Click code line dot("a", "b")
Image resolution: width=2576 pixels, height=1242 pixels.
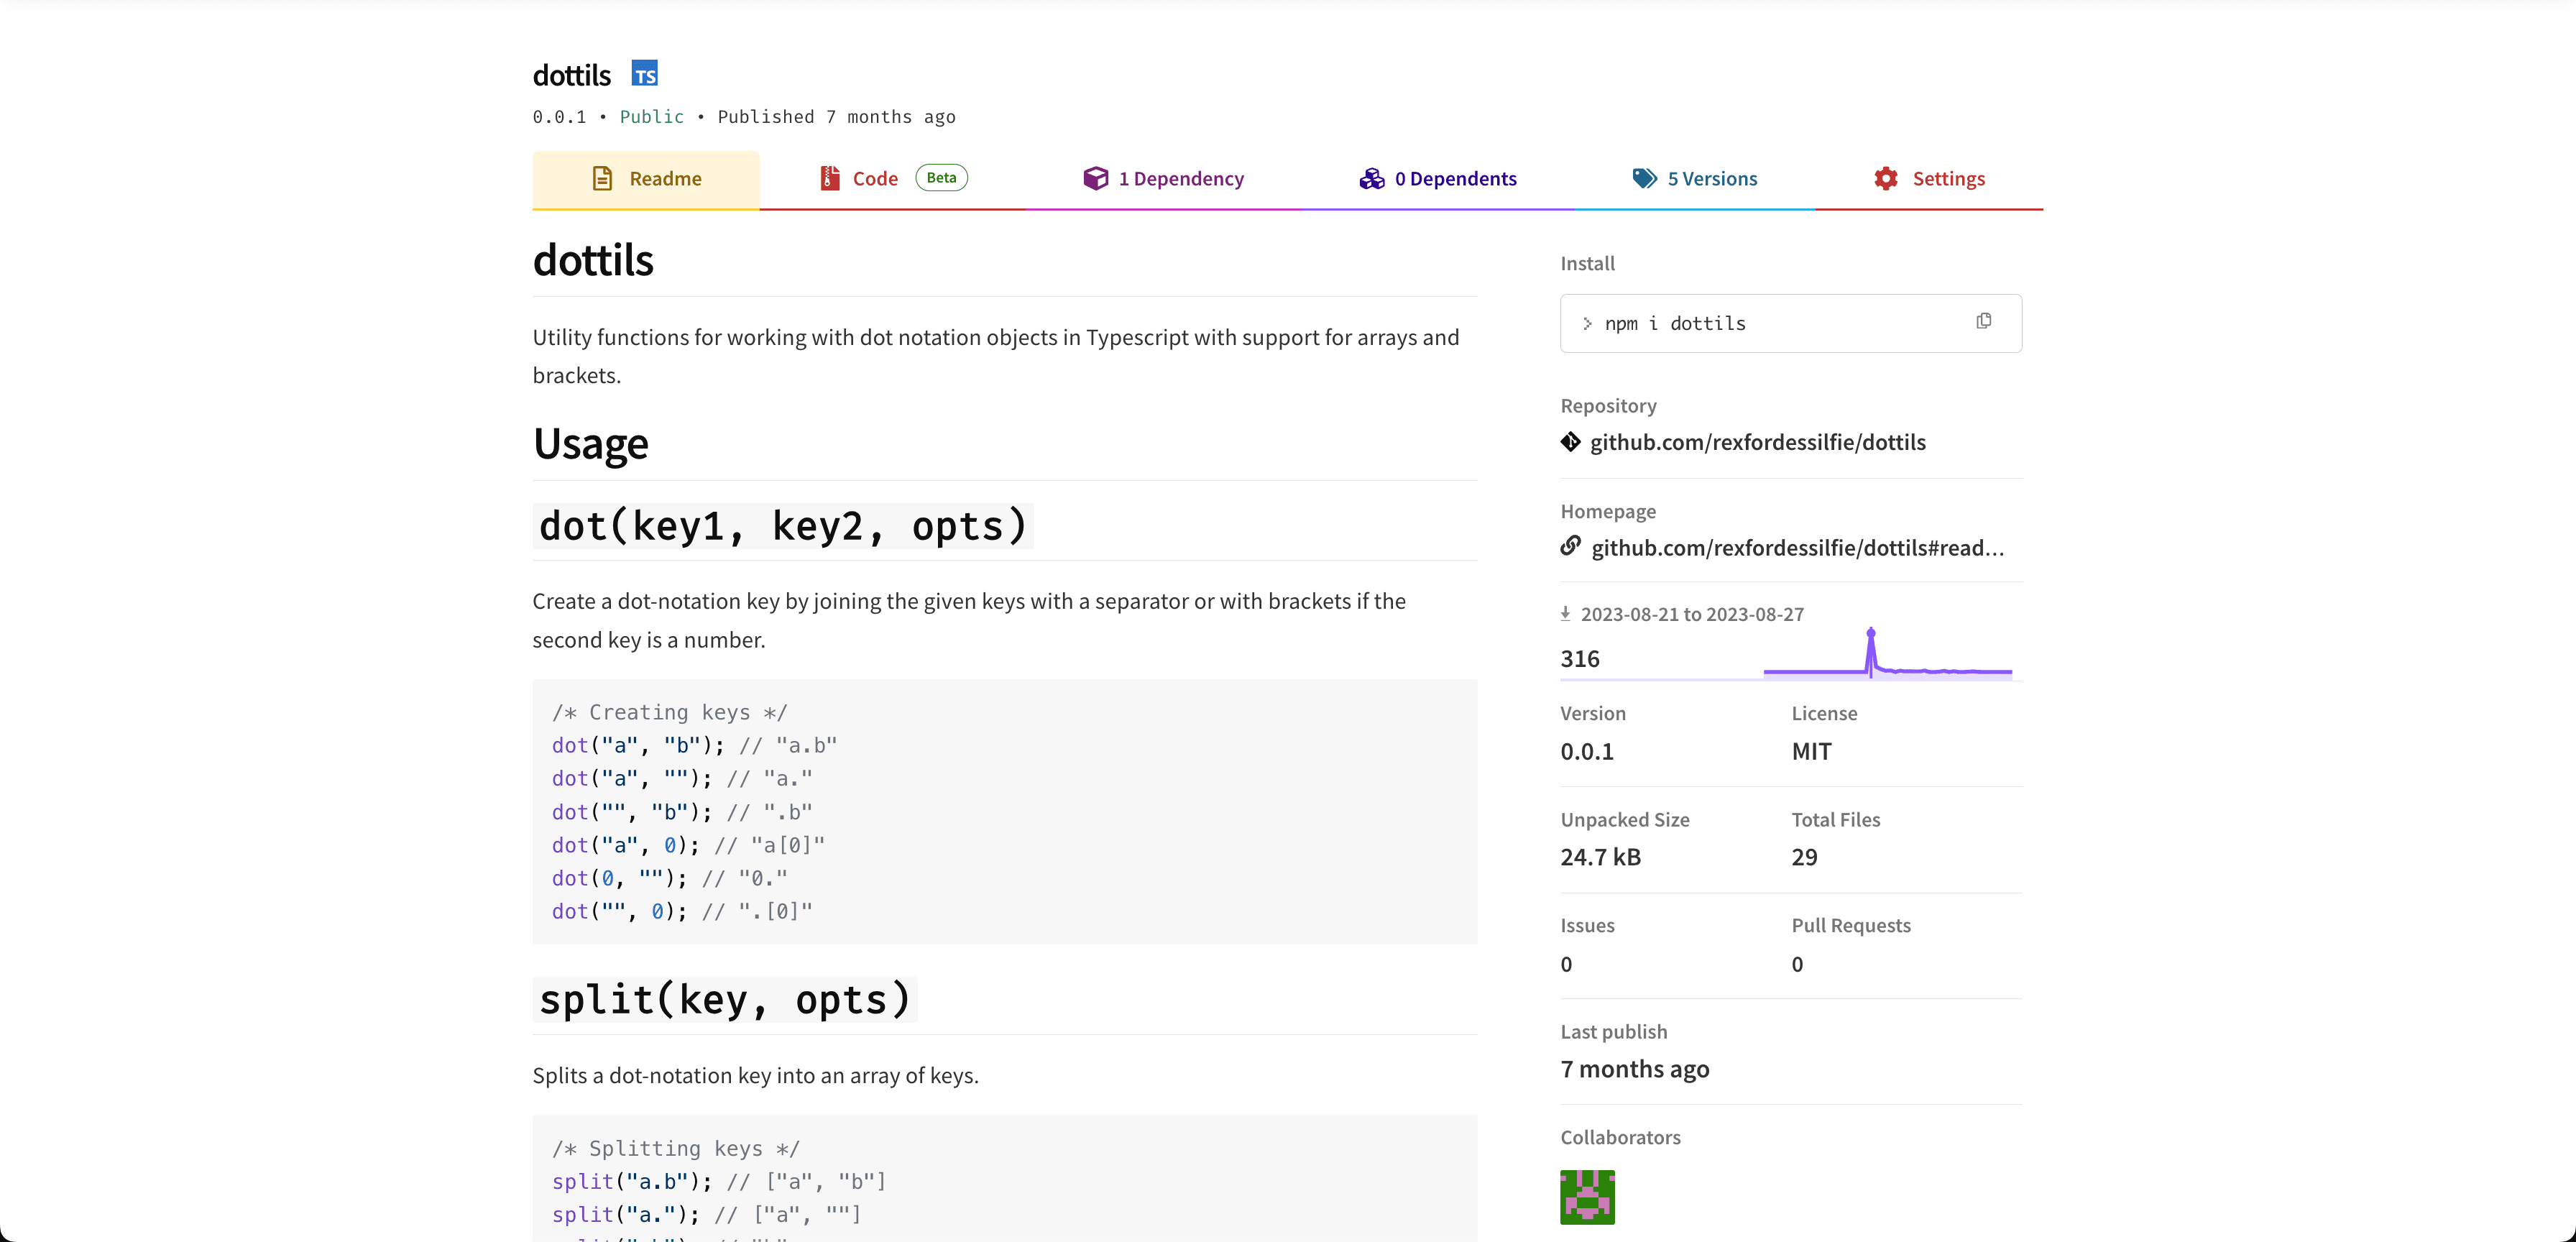coord(695,745)
